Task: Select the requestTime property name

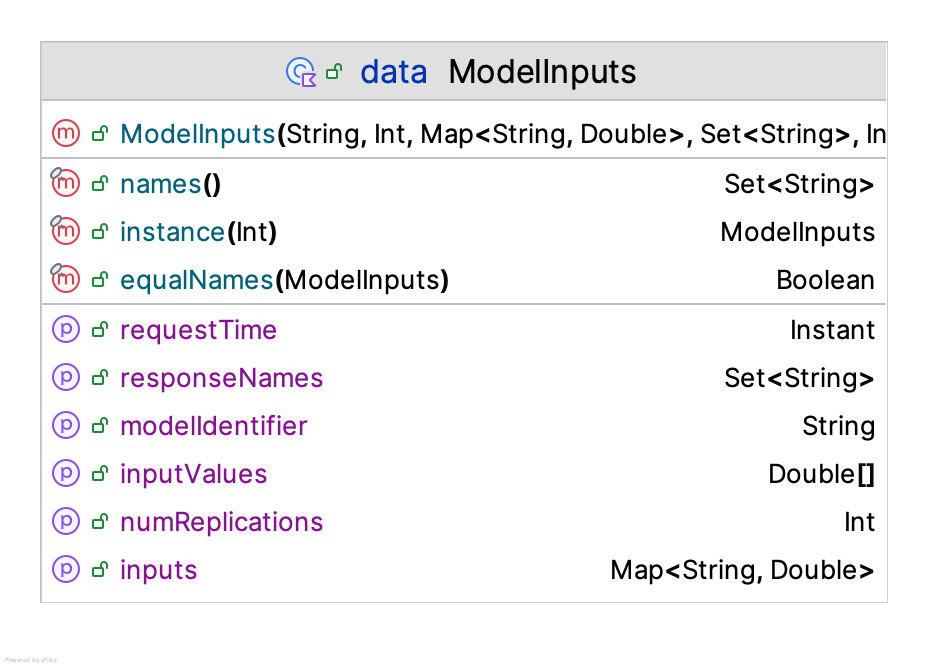Action: [198, 330]
